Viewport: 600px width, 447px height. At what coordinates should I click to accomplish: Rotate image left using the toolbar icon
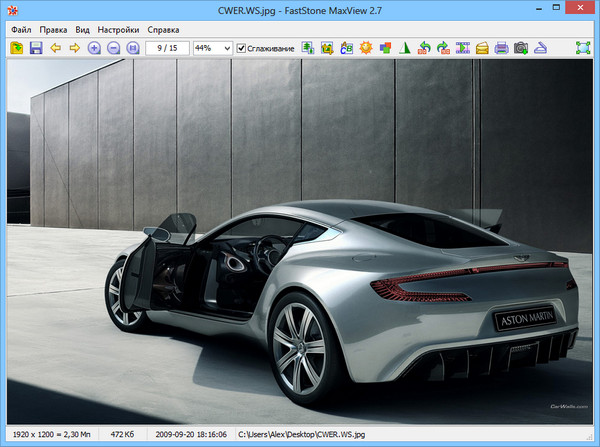coord(424,48)
